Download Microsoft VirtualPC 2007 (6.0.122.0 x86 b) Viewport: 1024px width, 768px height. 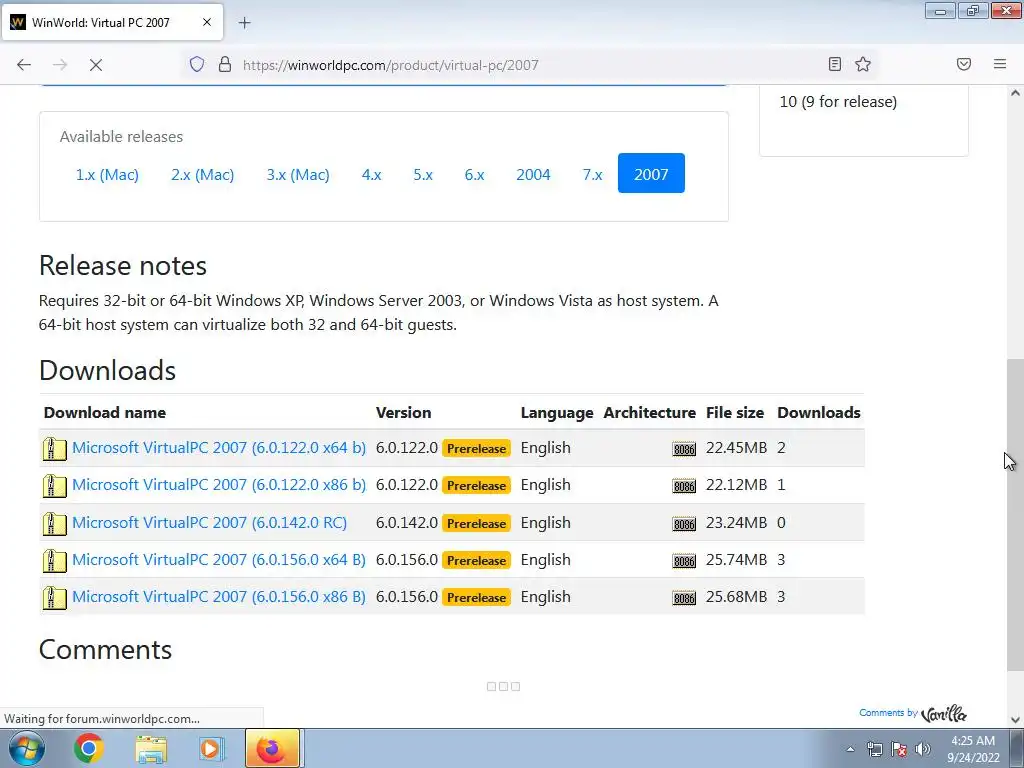[219, 485]
